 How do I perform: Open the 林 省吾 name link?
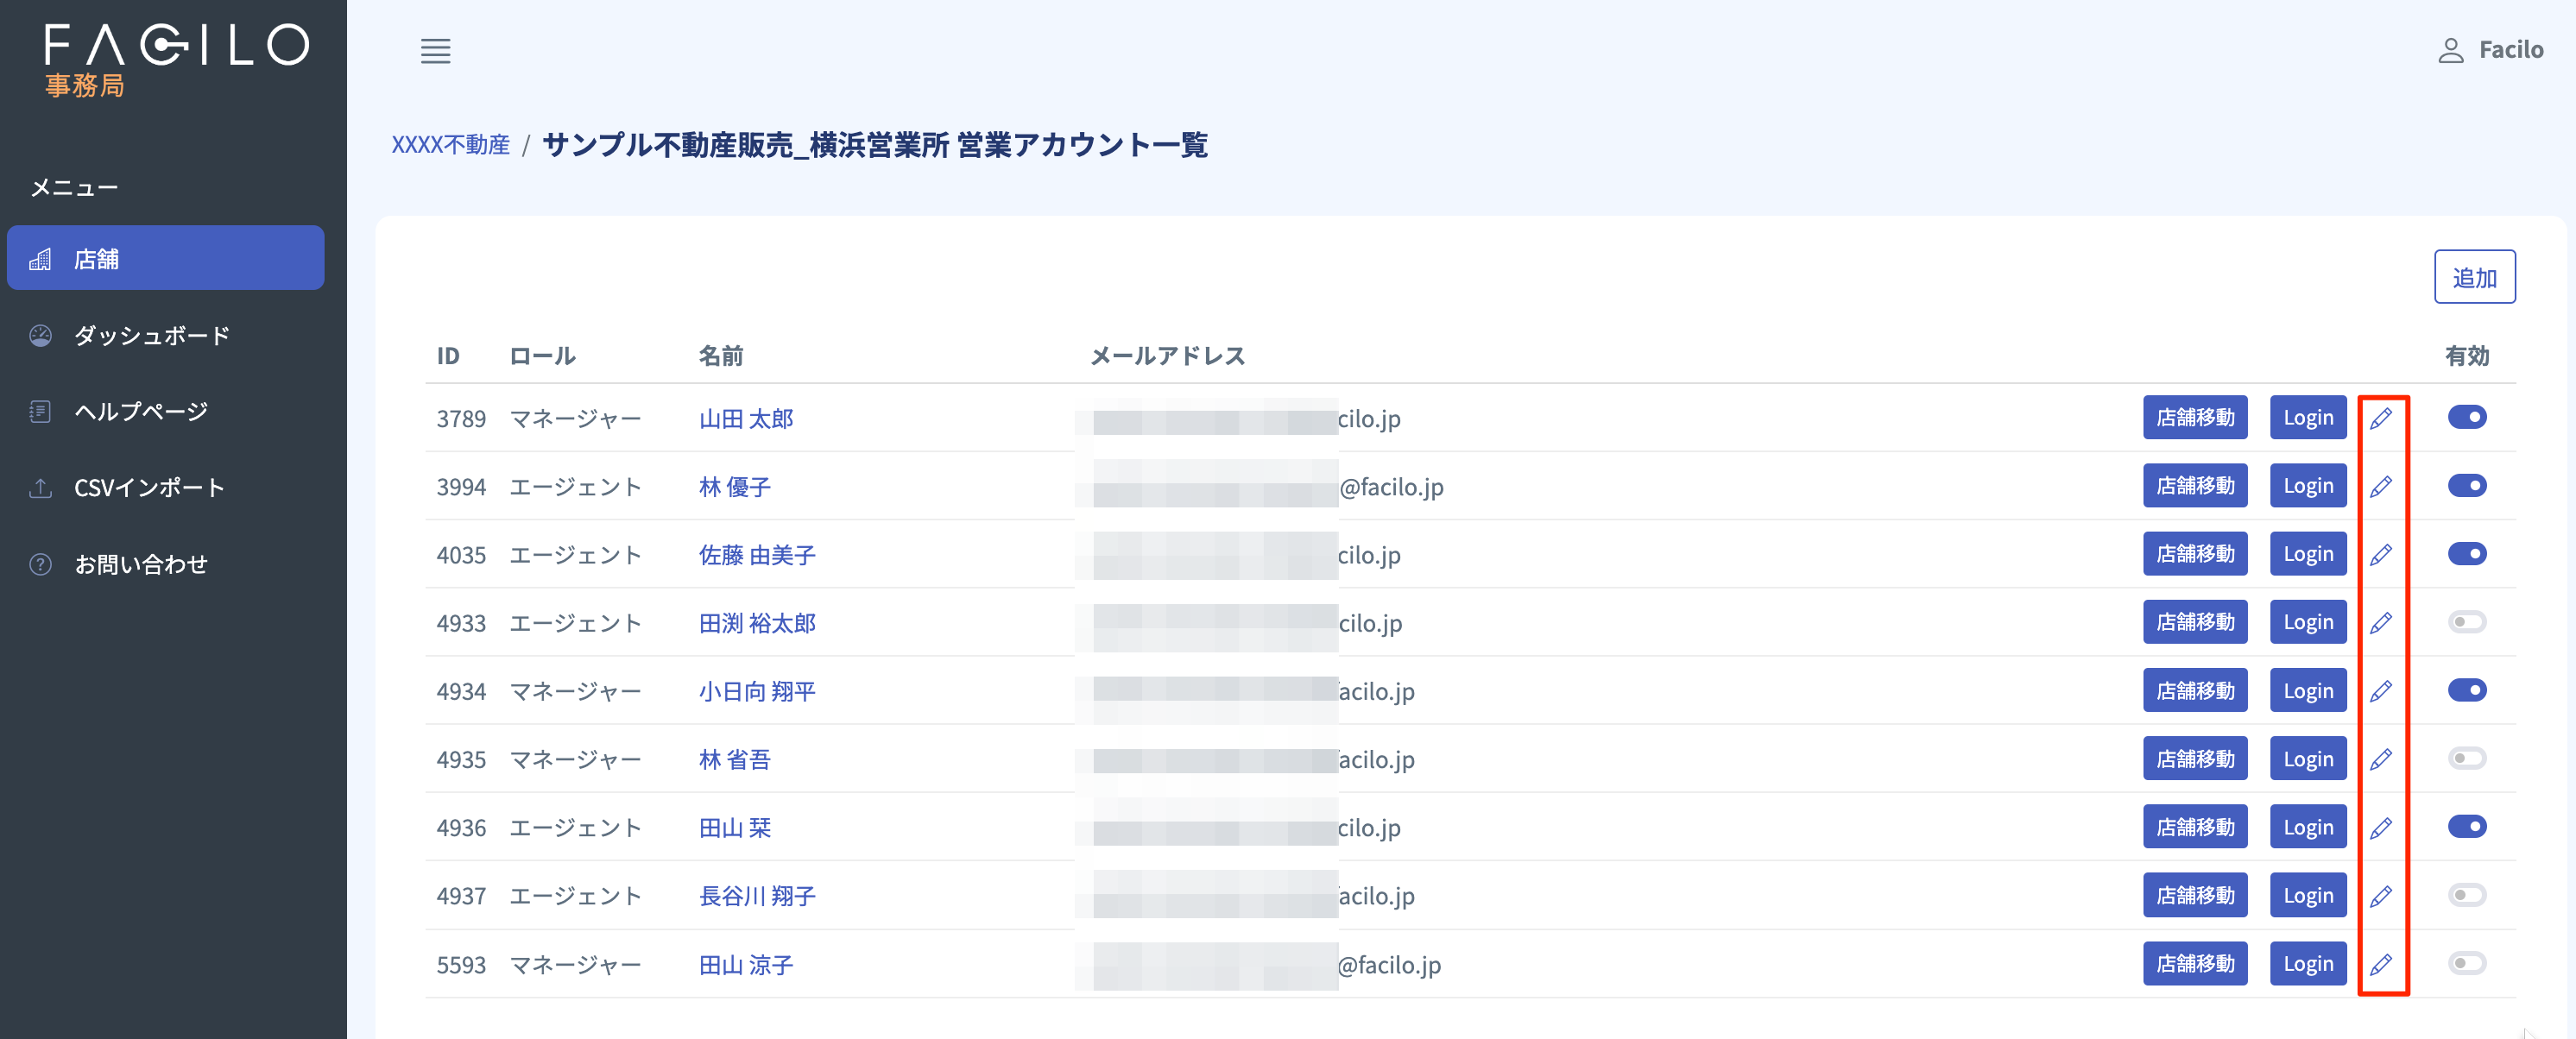click(x=734, y=760)
